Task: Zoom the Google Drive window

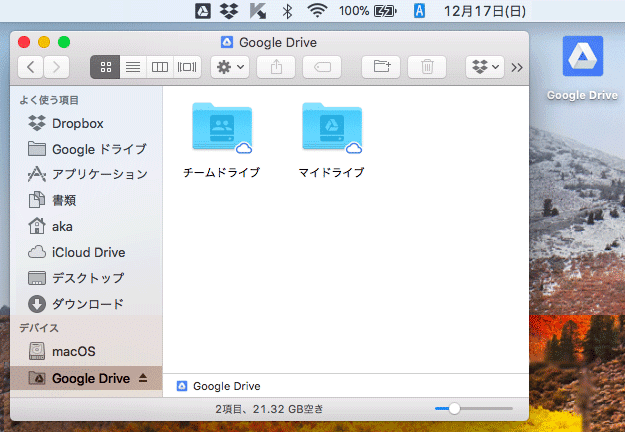Action: [x=64, y=42]
